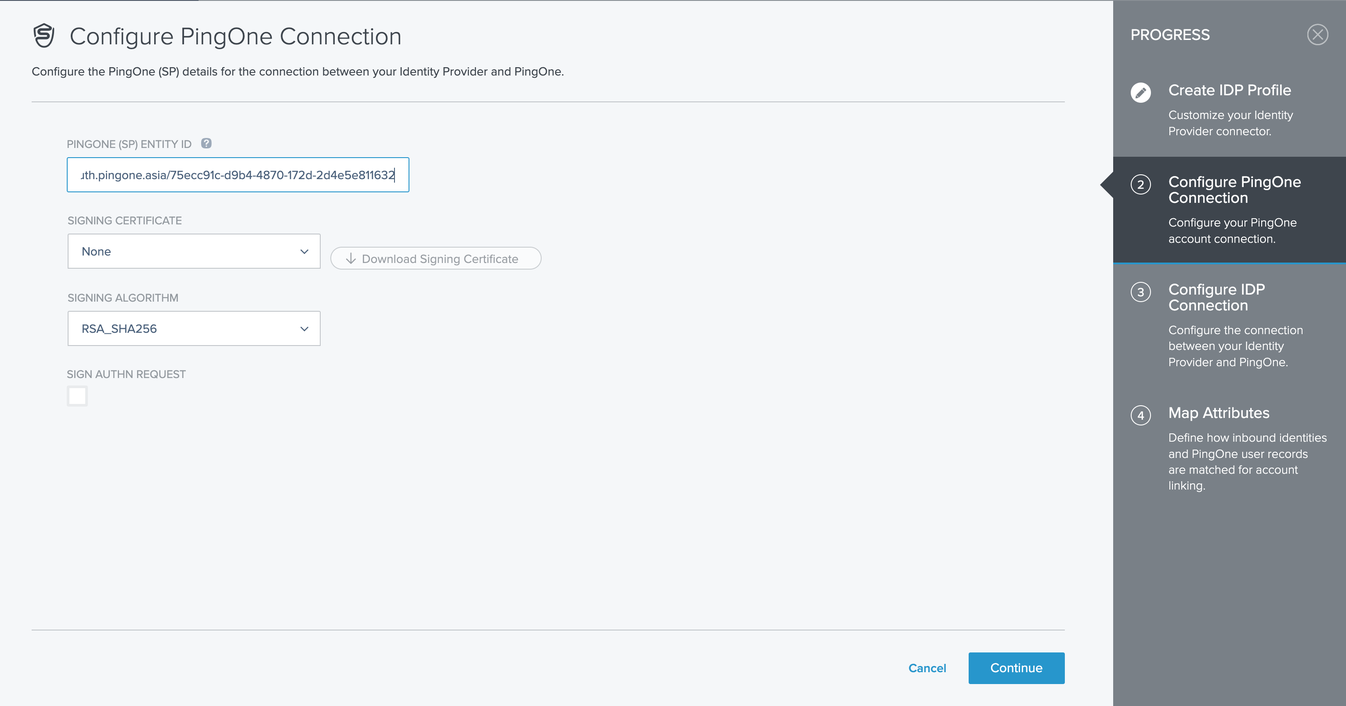Open the Signing Algorithm dropdown
The image size is (1346, 706).
pyautogui.click(x=193, y=328)
